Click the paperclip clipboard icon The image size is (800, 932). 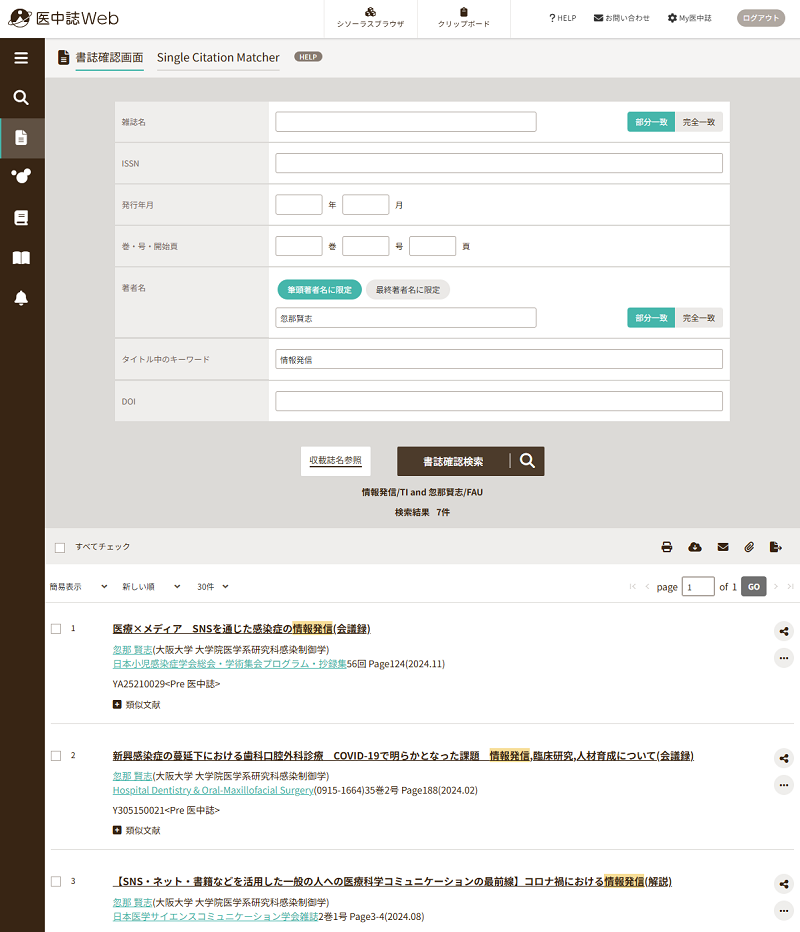tap(749, 547)
